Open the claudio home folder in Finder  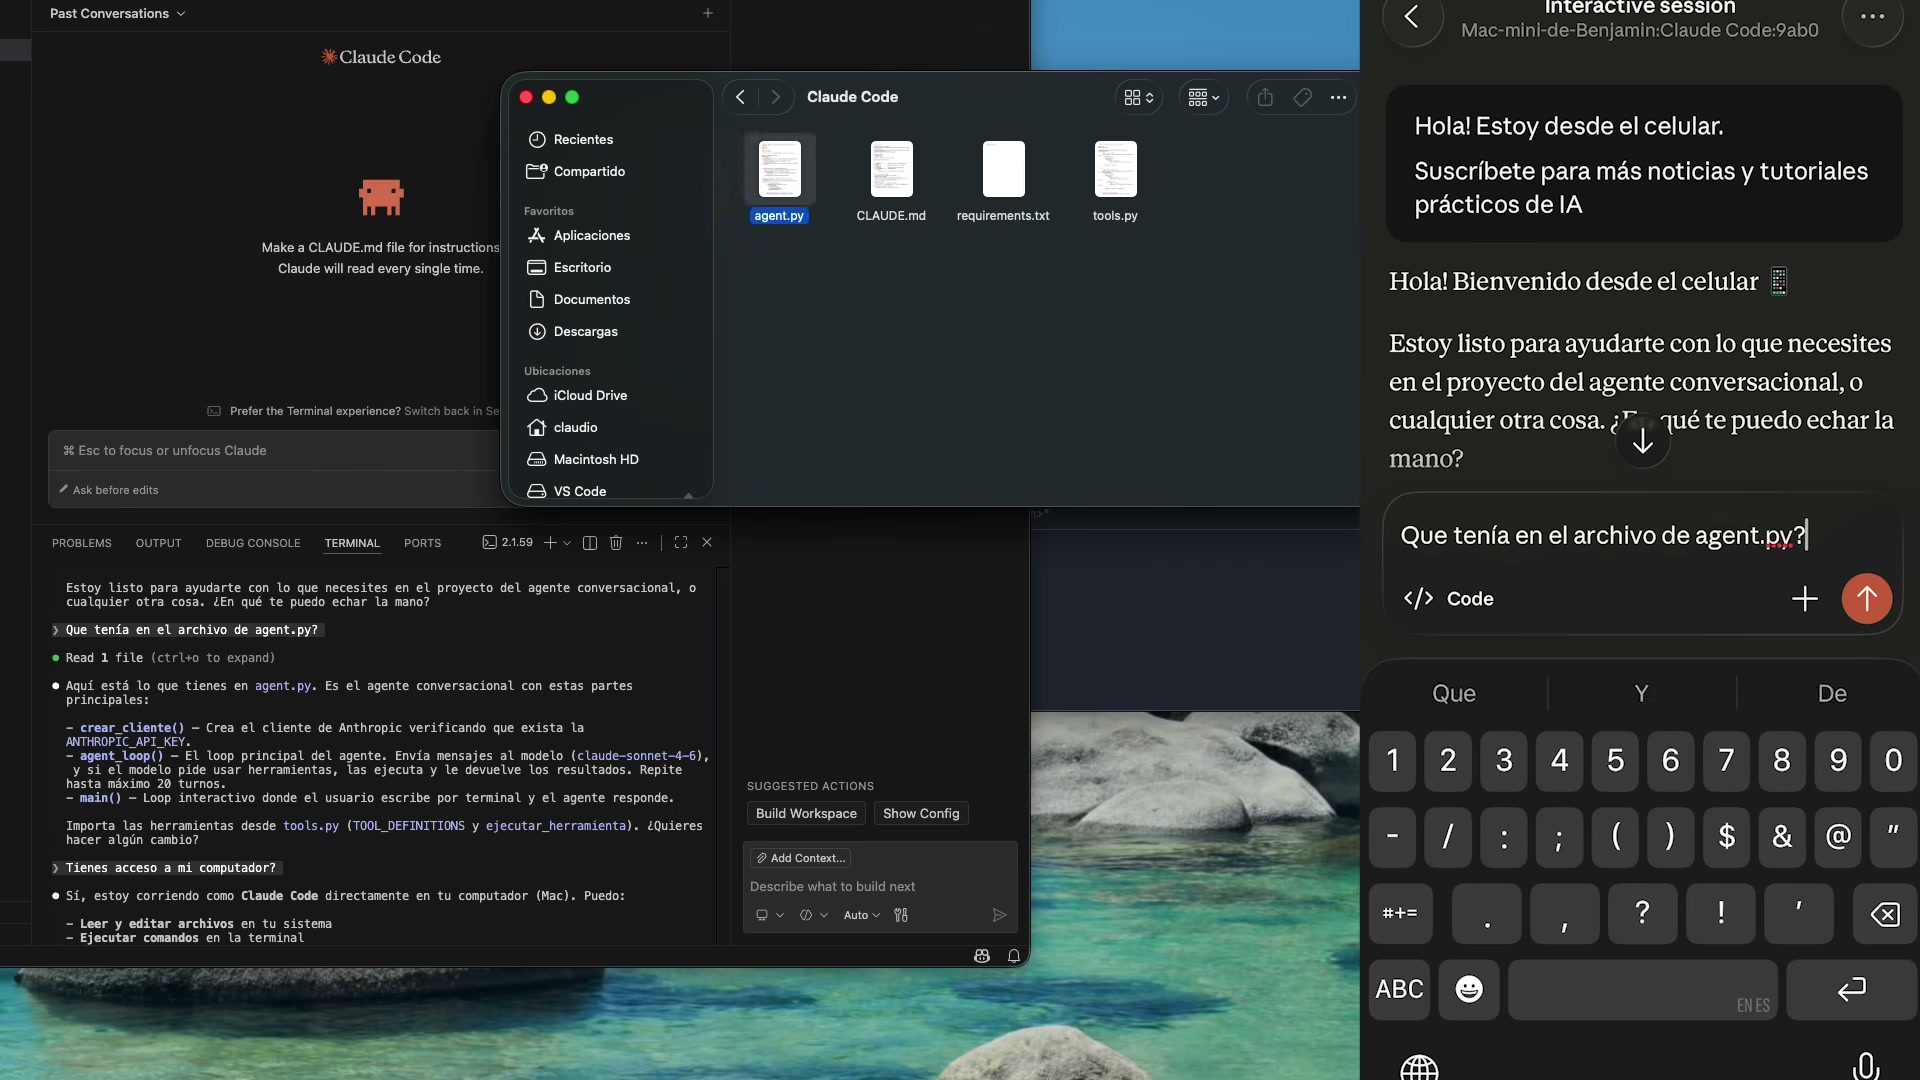(x=575, y=427)
